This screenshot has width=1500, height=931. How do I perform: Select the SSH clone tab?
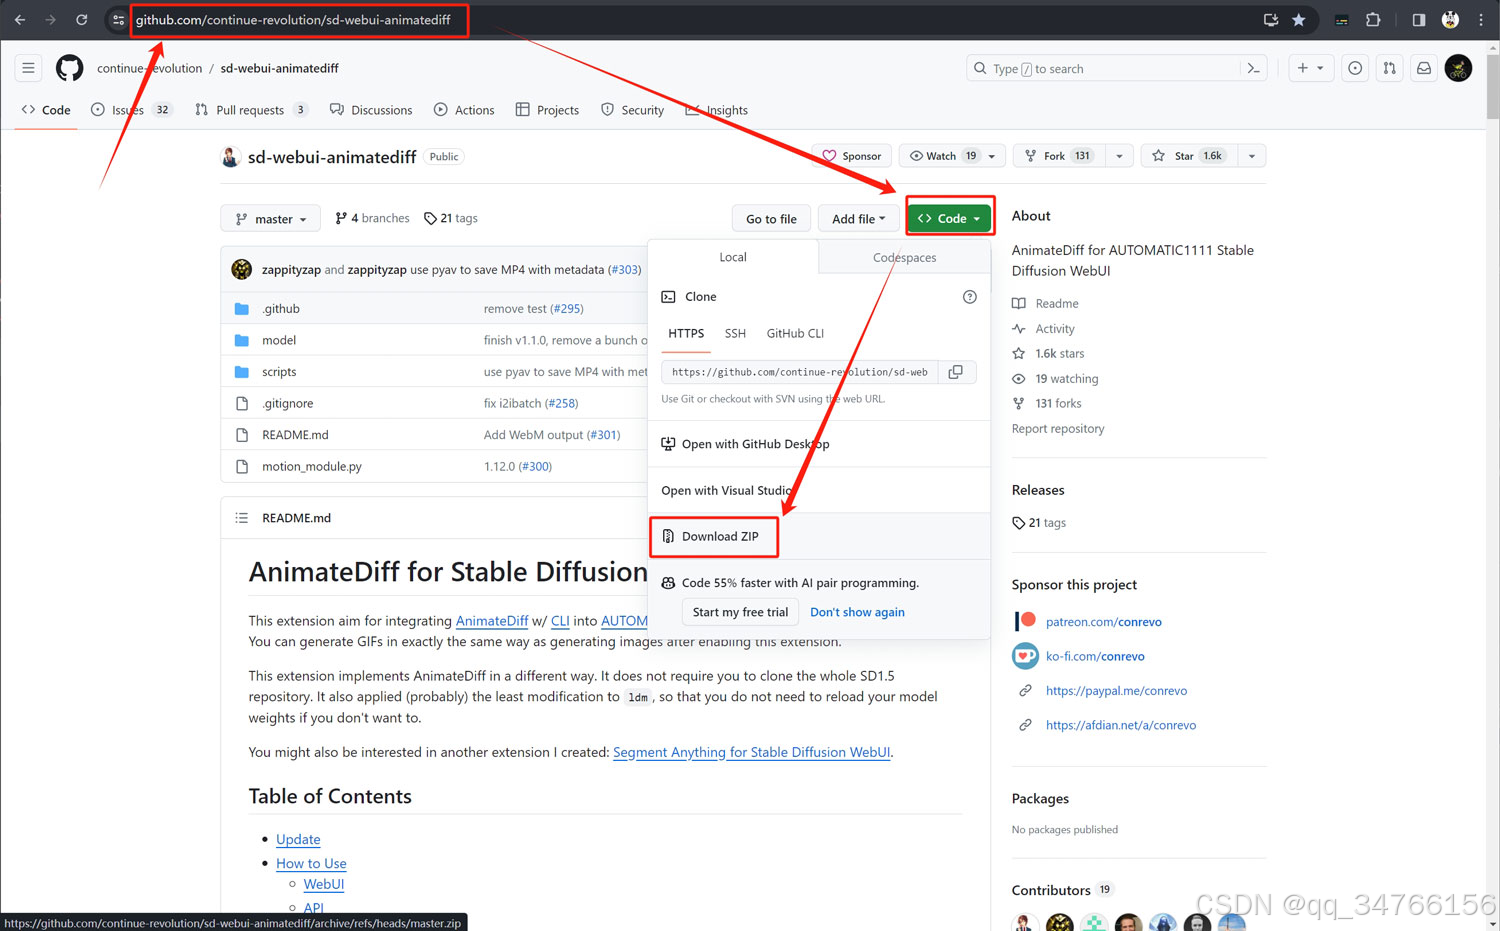point(735,334)
